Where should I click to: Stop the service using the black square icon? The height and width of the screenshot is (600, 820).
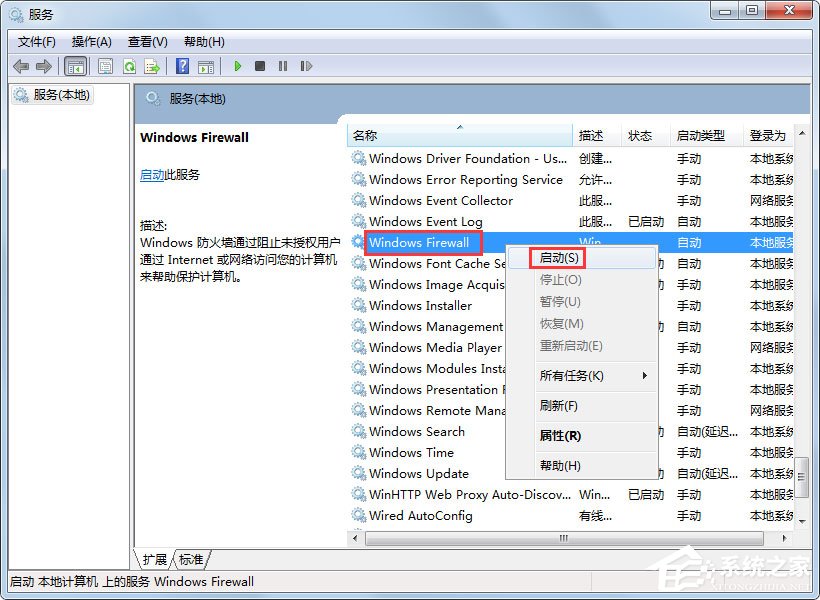coord(259,66)
